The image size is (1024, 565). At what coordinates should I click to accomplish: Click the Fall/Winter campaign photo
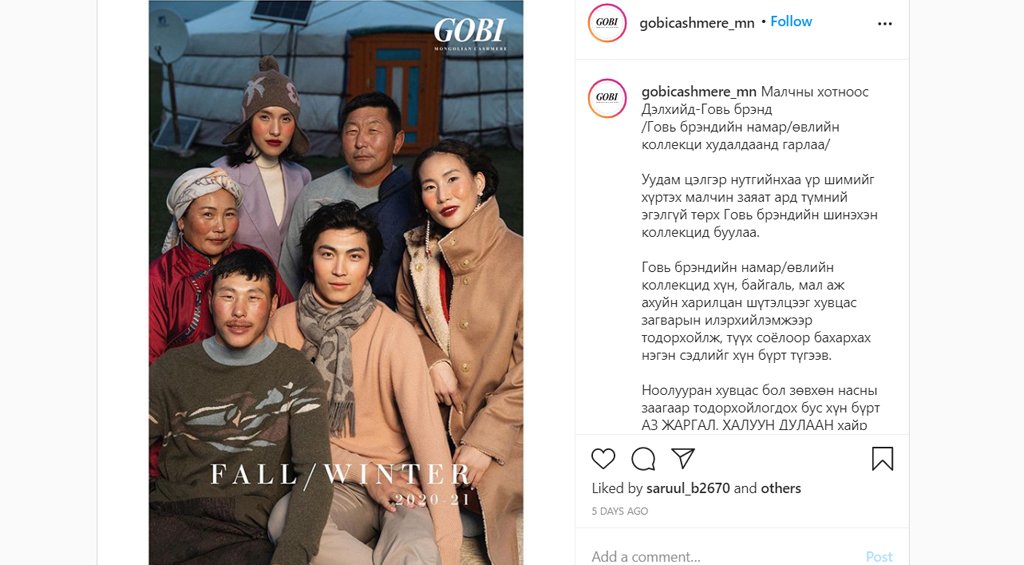coord(336,282)
